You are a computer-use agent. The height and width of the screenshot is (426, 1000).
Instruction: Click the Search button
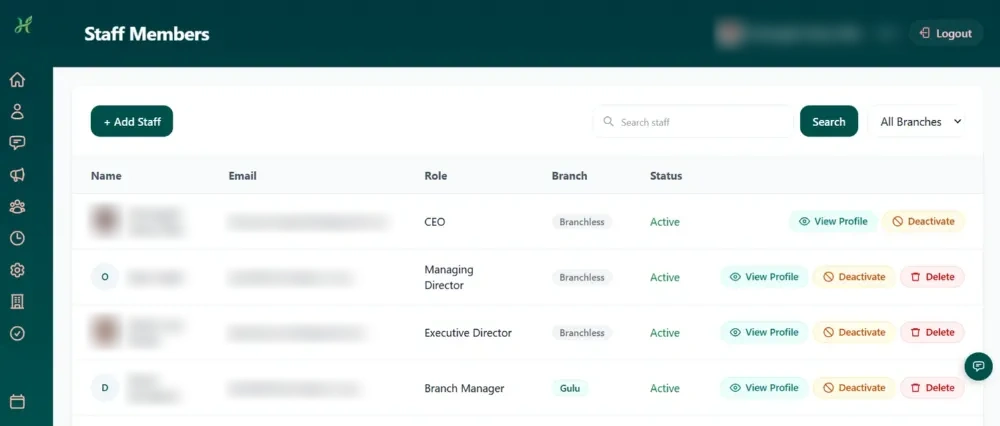pos(829,121)
